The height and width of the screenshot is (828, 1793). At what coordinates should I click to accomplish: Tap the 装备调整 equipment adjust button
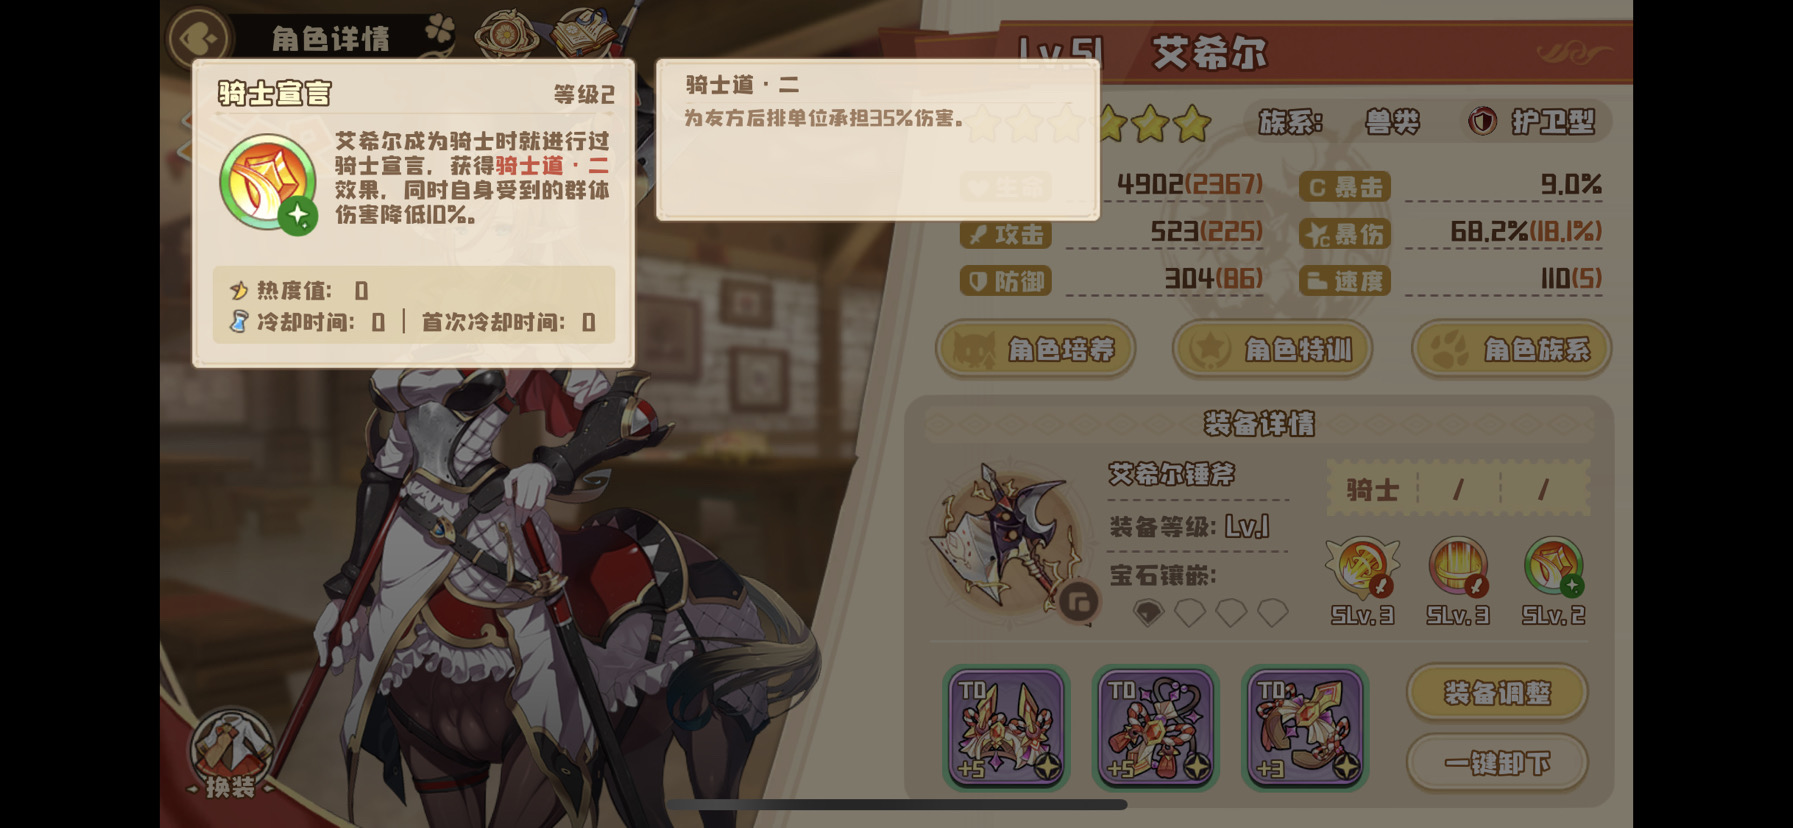tap(1497, 692)
